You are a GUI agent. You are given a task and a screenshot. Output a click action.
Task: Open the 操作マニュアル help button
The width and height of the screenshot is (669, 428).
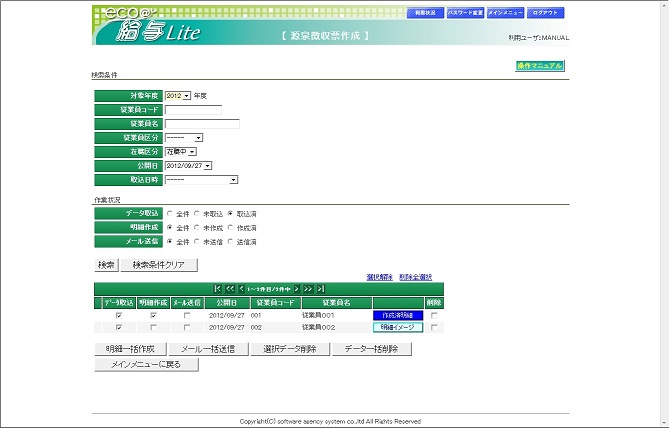[540, 66]
